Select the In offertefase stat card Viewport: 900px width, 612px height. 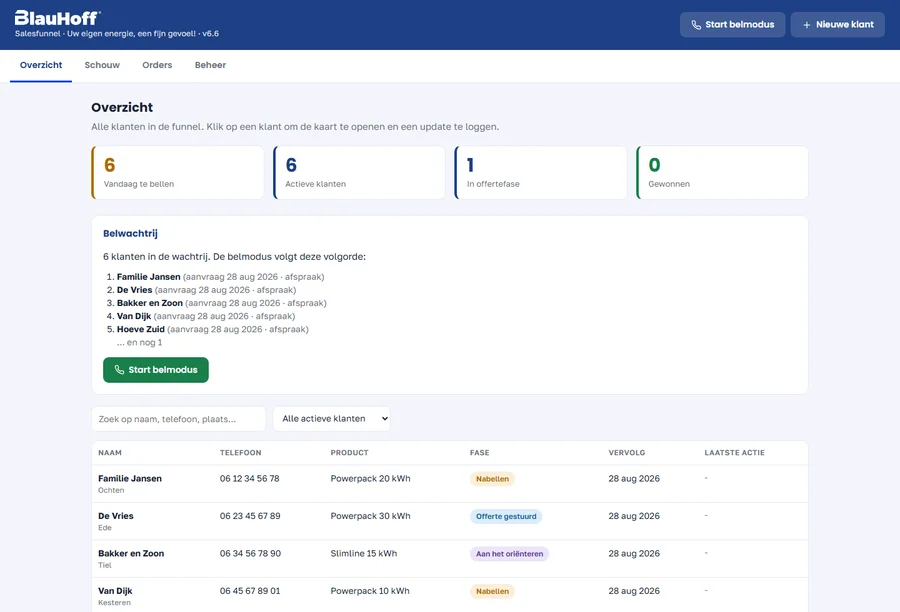click(x=541, y=173)
